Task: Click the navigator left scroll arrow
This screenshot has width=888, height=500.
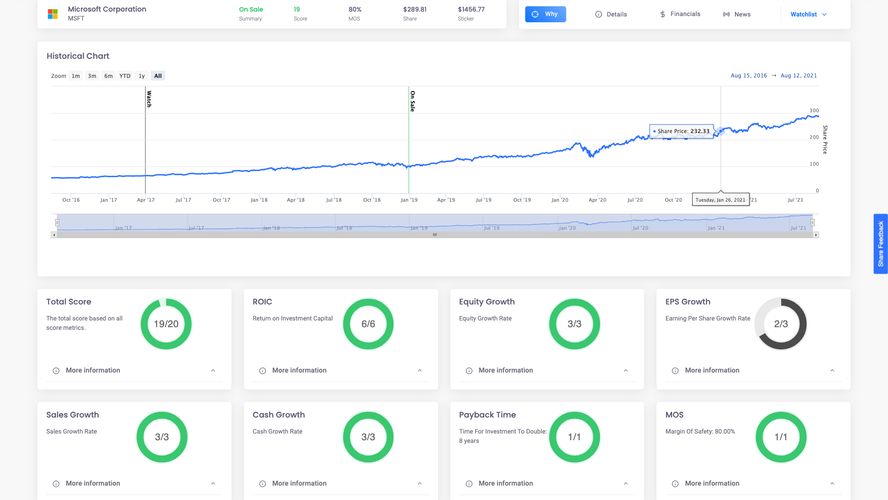Action: [x=55, y=235]
